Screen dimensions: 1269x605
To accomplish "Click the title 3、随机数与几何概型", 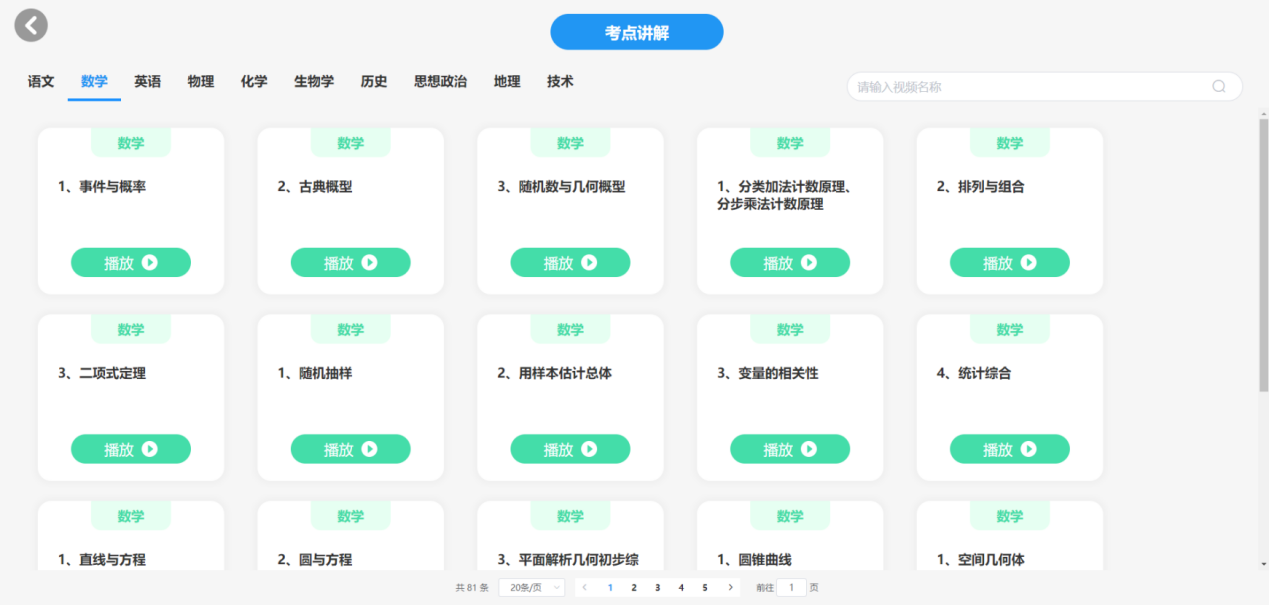I will pos(561,186).
